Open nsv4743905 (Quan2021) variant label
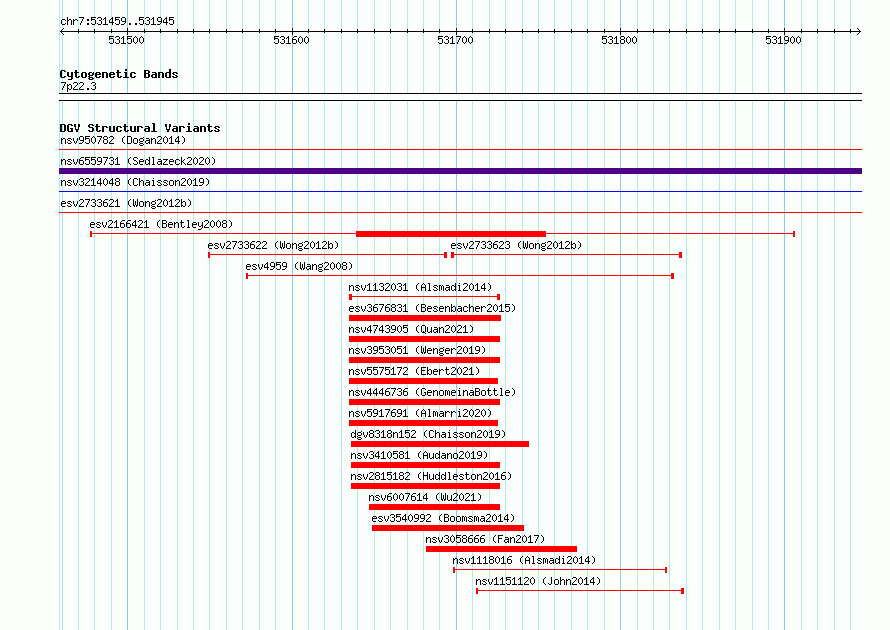 (x=411, y=329)
